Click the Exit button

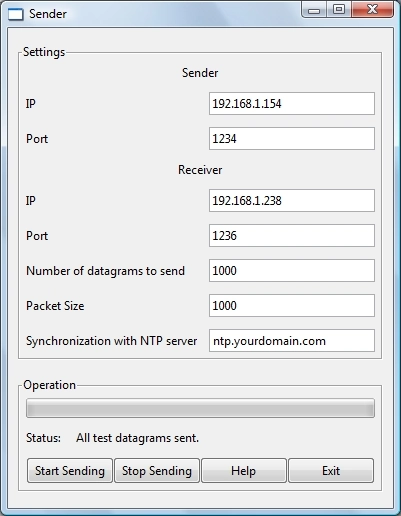[x=331, y=471]
